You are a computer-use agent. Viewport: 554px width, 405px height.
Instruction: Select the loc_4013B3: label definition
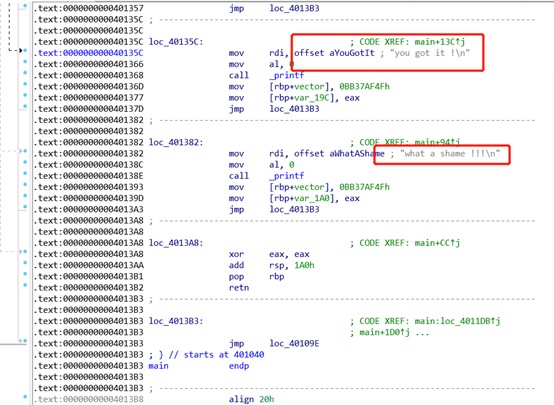pyautogui.click(x=176, y=321)
